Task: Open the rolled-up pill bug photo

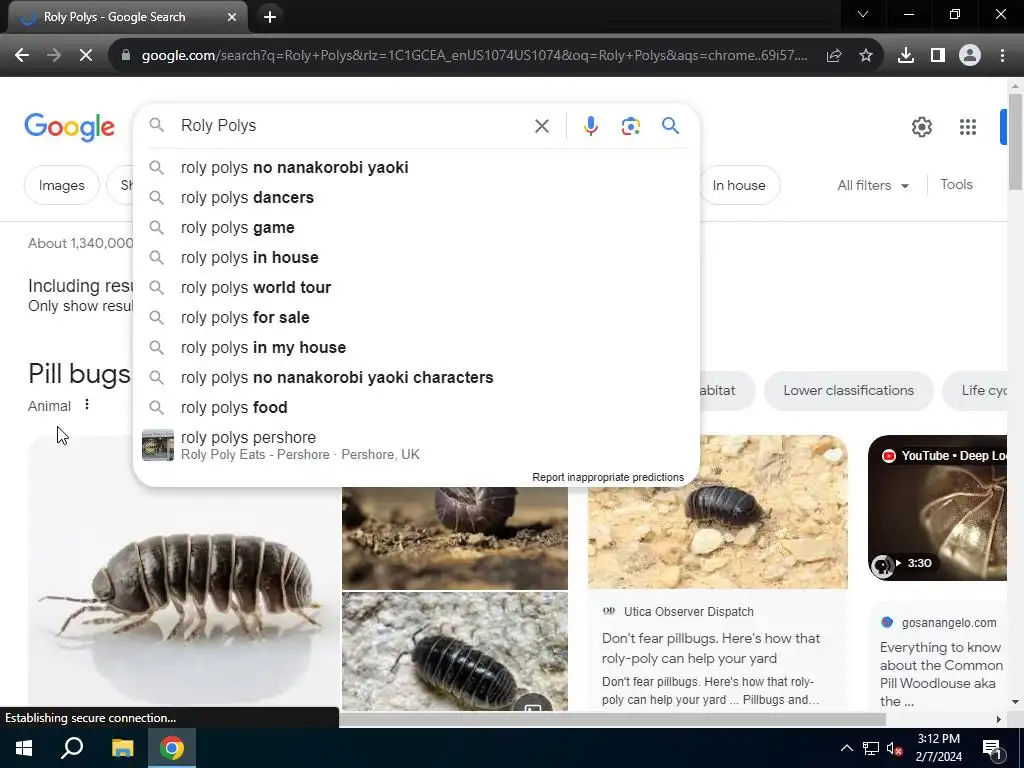Action: click(455, 538)
